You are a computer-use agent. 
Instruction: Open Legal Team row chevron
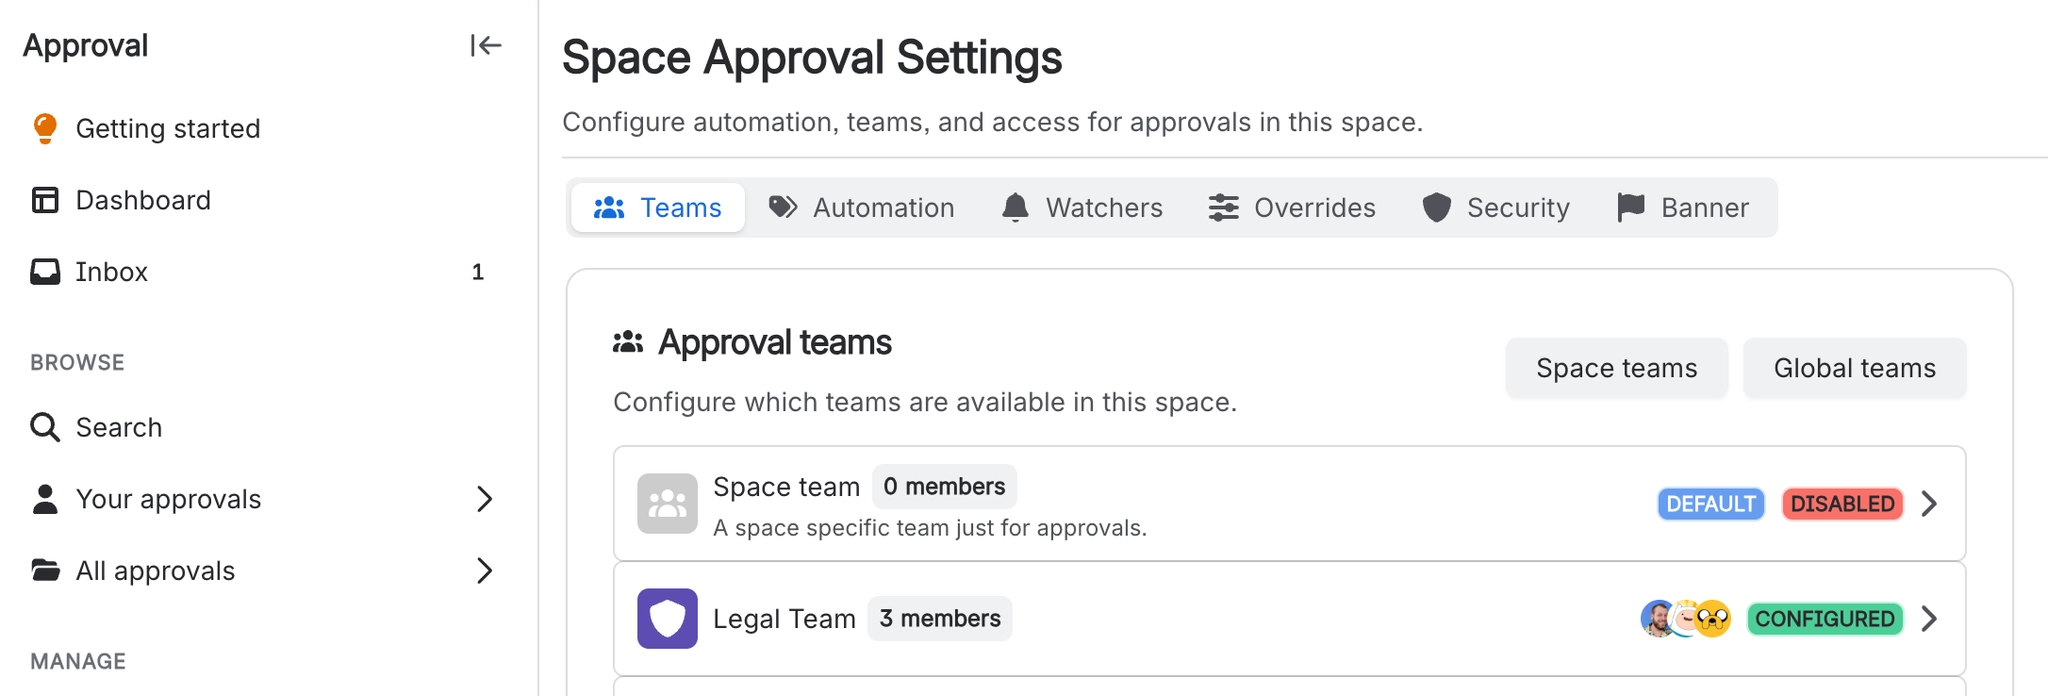click(x=1929, y=618)
